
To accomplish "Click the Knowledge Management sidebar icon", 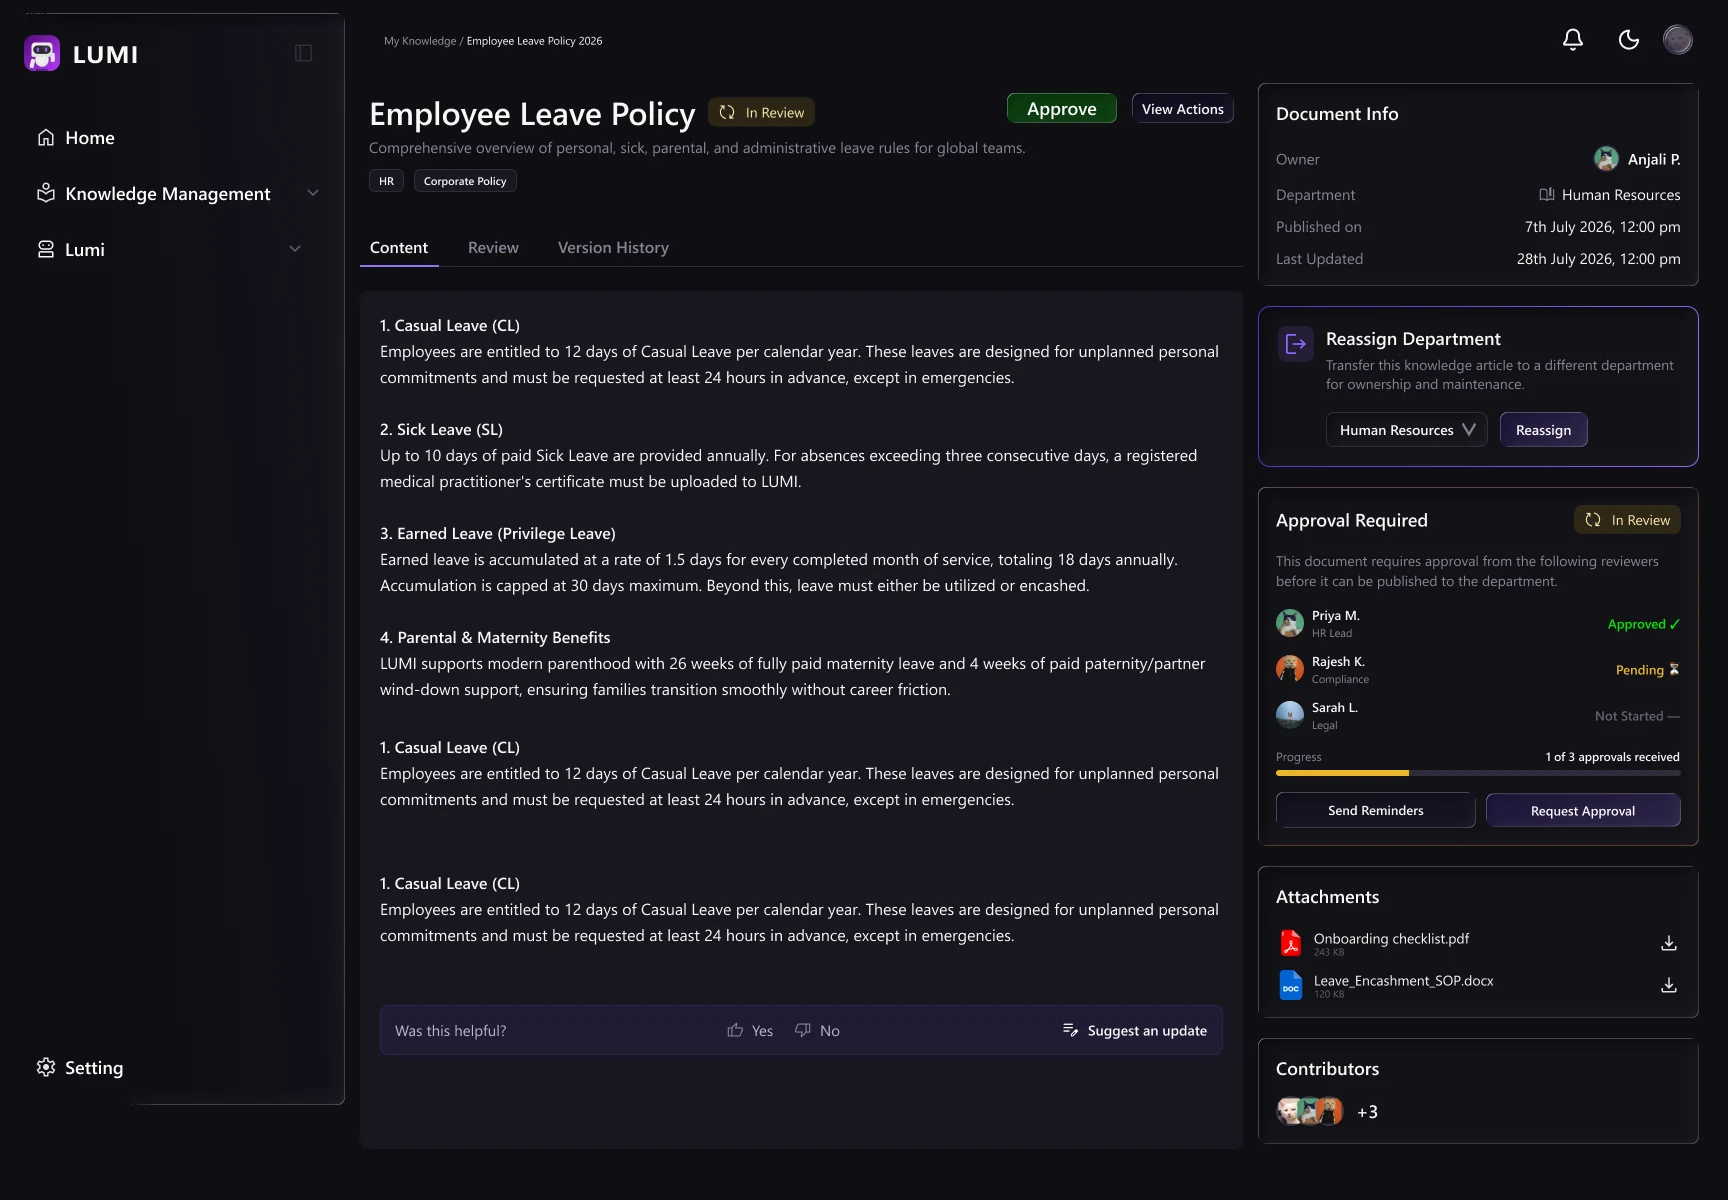I will [x=46, y=193].
